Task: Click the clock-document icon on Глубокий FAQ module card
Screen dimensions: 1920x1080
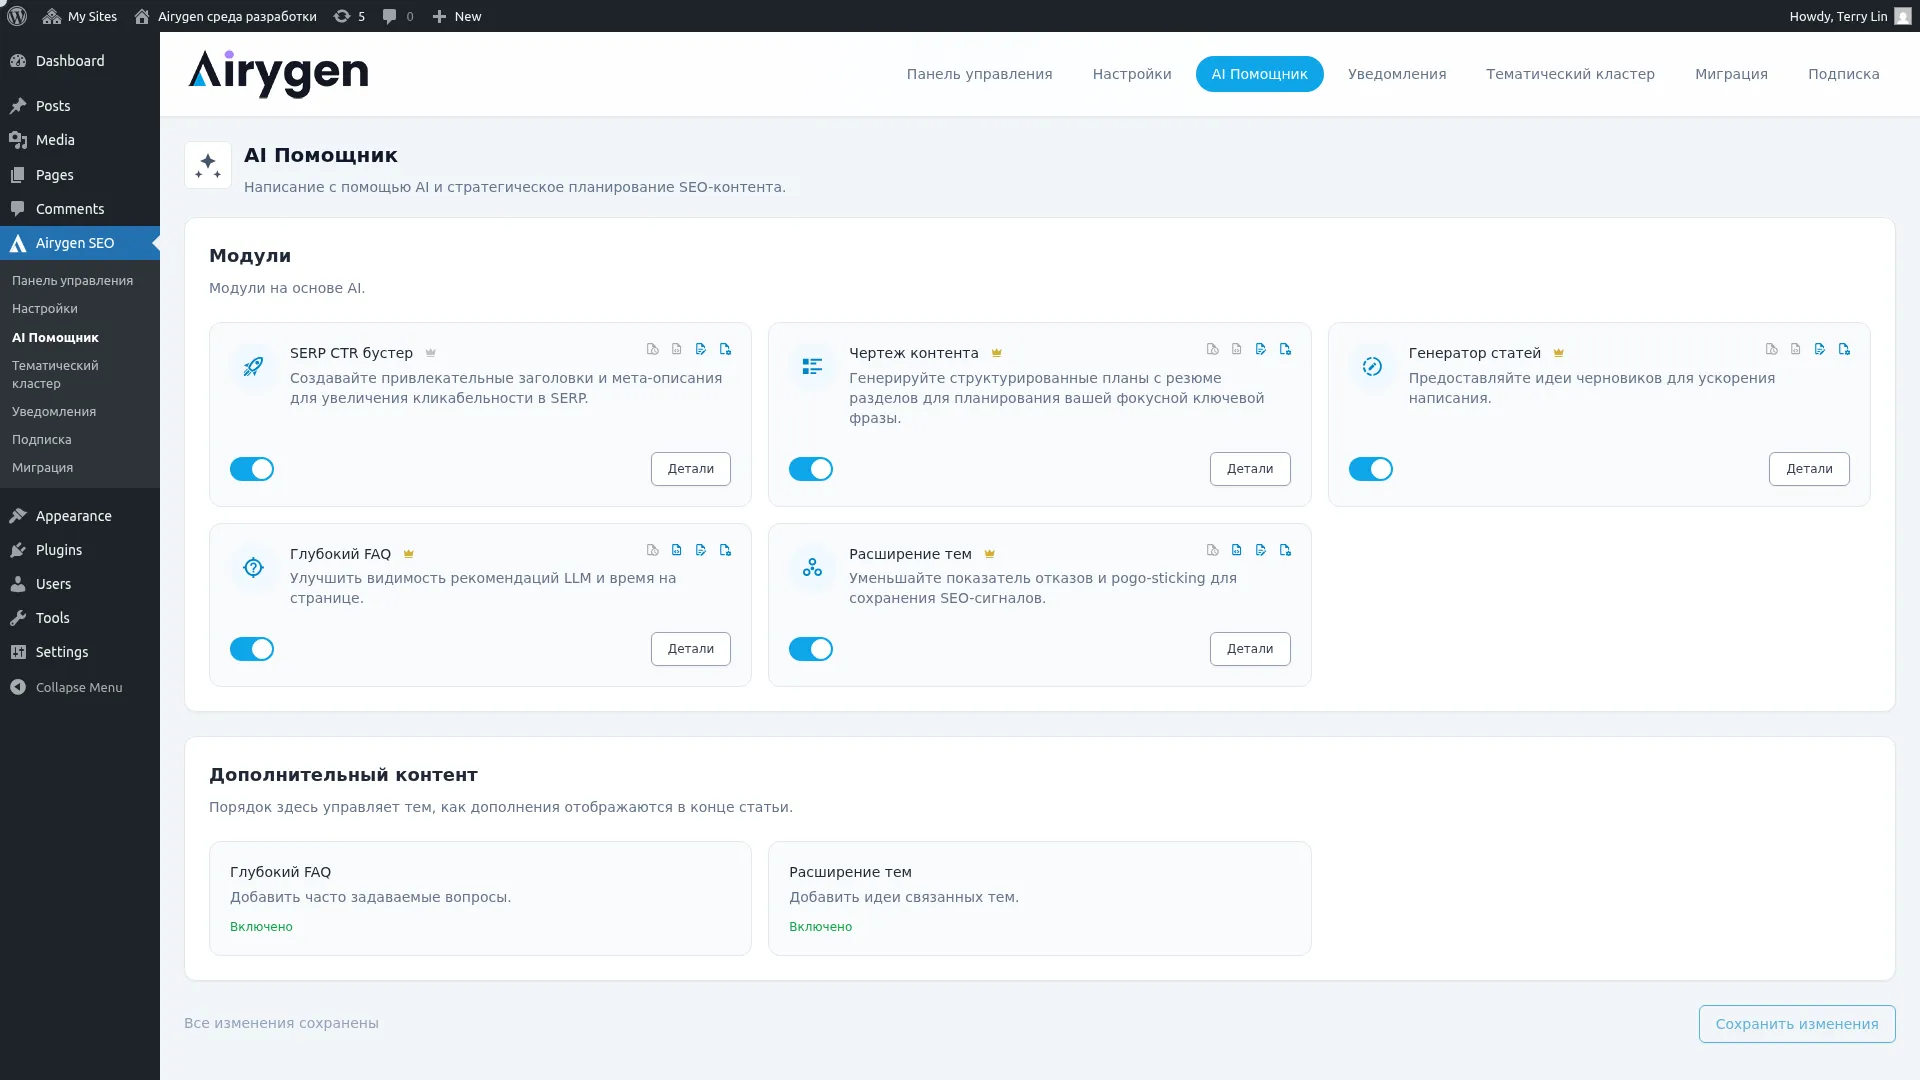Action: [x=653, y=550]
